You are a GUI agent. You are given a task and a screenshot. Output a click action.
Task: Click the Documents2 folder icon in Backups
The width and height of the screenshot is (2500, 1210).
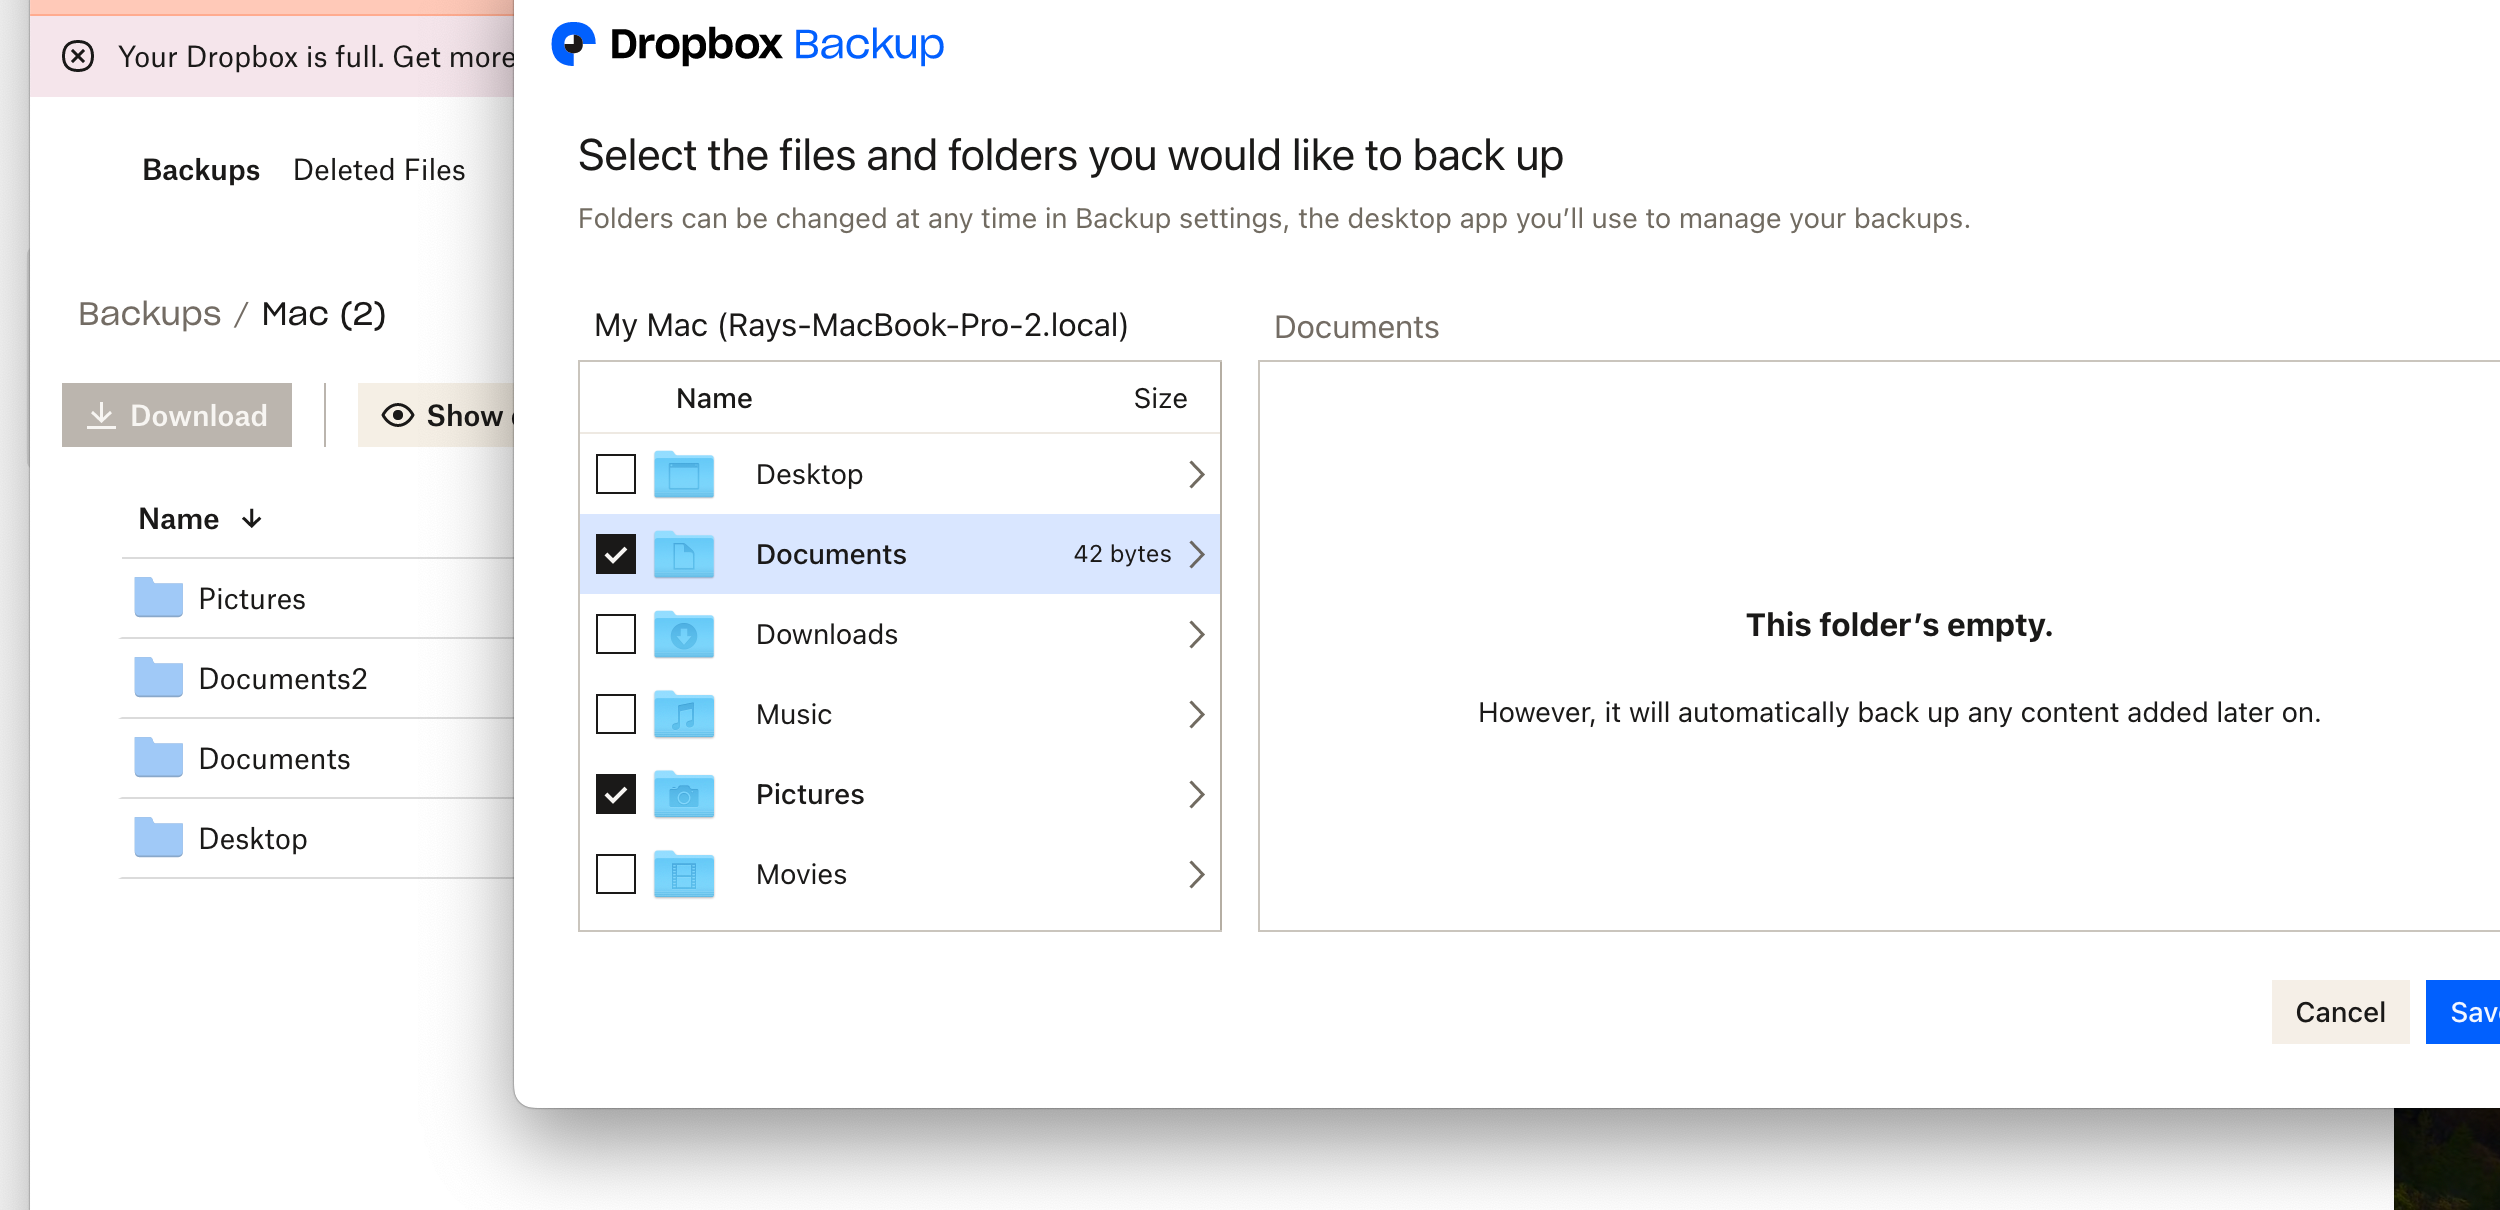coord(159,678)
